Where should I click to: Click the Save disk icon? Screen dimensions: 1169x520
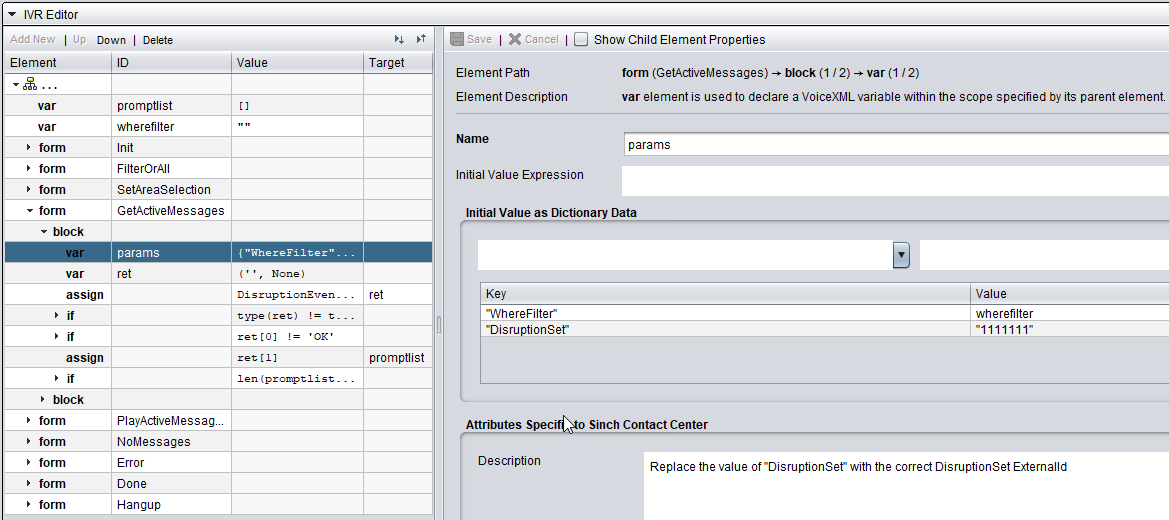pos(457,40)
